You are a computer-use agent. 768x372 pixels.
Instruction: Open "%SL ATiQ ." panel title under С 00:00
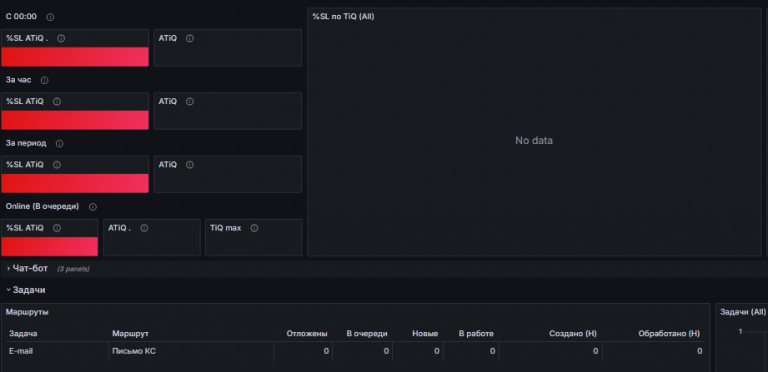coord(27,39)
